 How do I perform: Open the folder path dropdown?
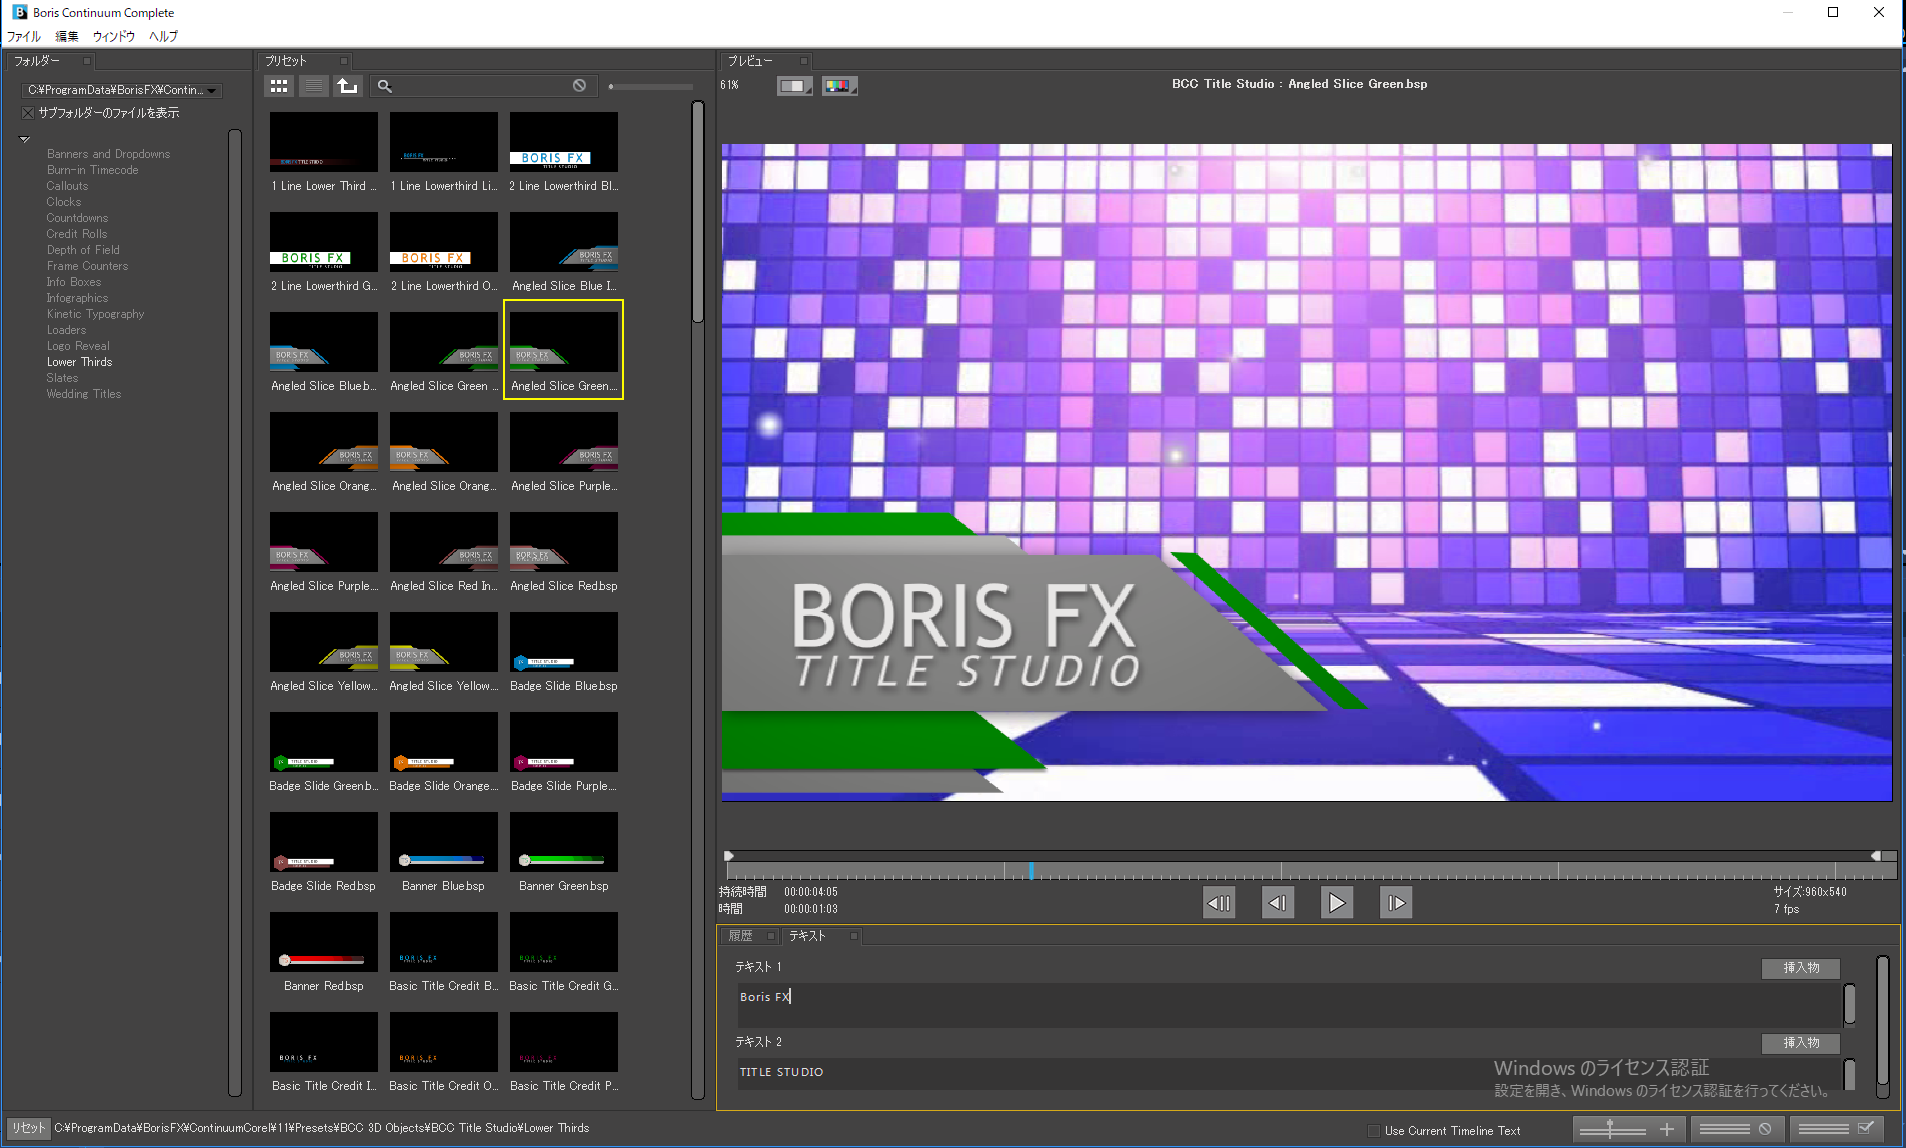pyautogui.click(x=122, y=90)
